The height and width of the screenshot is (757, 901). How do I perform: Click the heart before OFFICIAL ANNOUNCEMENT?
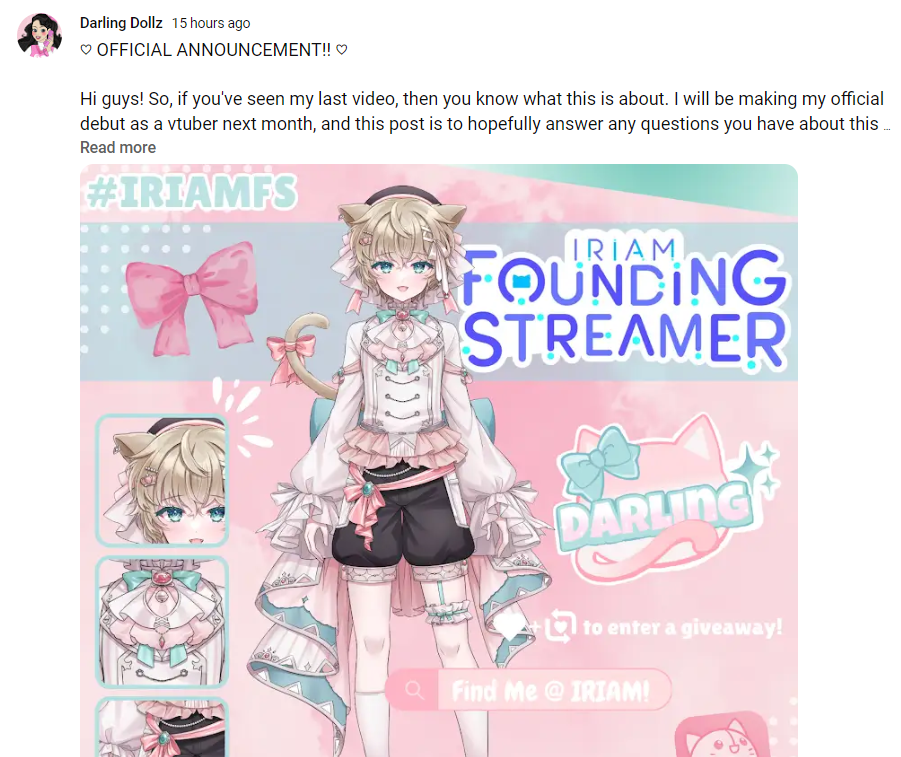(x=86, y=50)
